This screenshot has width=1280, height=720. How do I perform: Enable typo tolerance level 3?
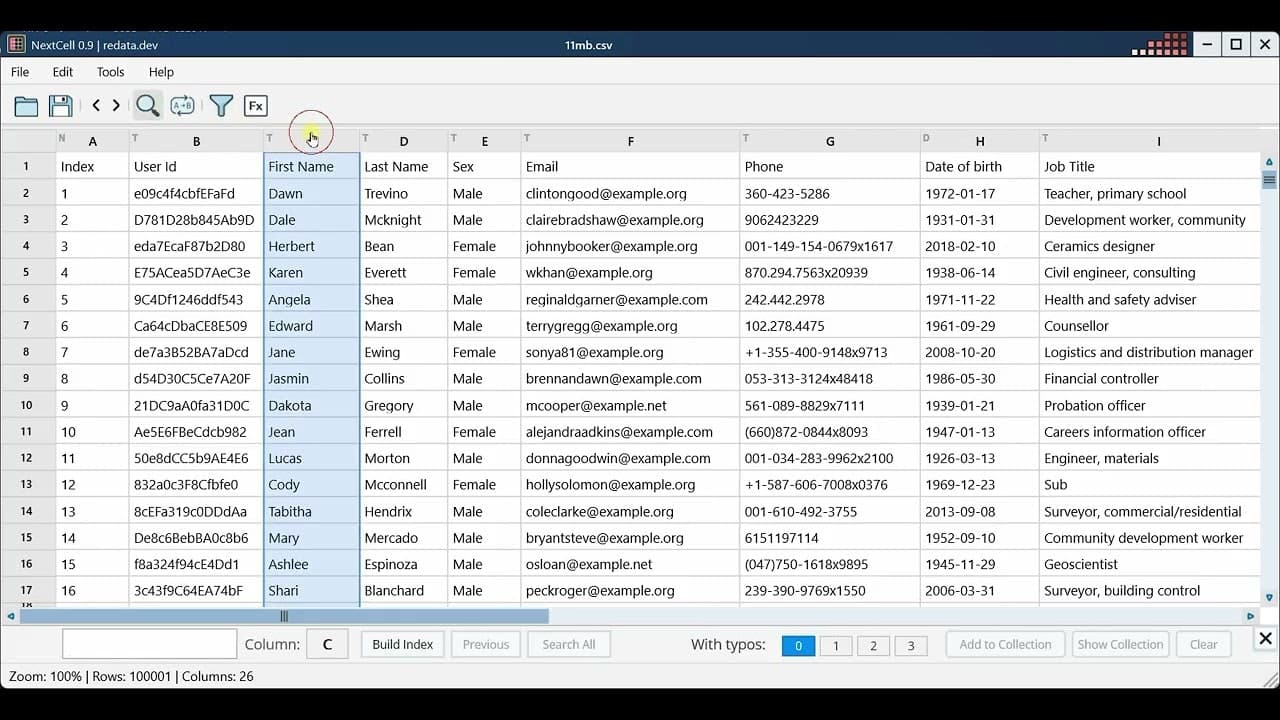click(x=910, y=645)
